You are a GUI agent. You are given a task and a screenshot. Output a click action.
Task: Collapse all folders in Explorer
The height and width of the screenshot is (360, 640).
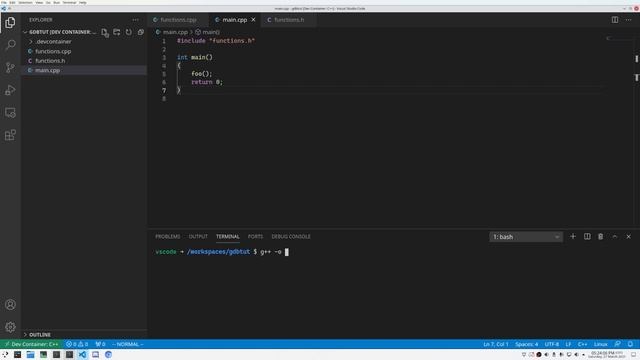coord(140,32)
